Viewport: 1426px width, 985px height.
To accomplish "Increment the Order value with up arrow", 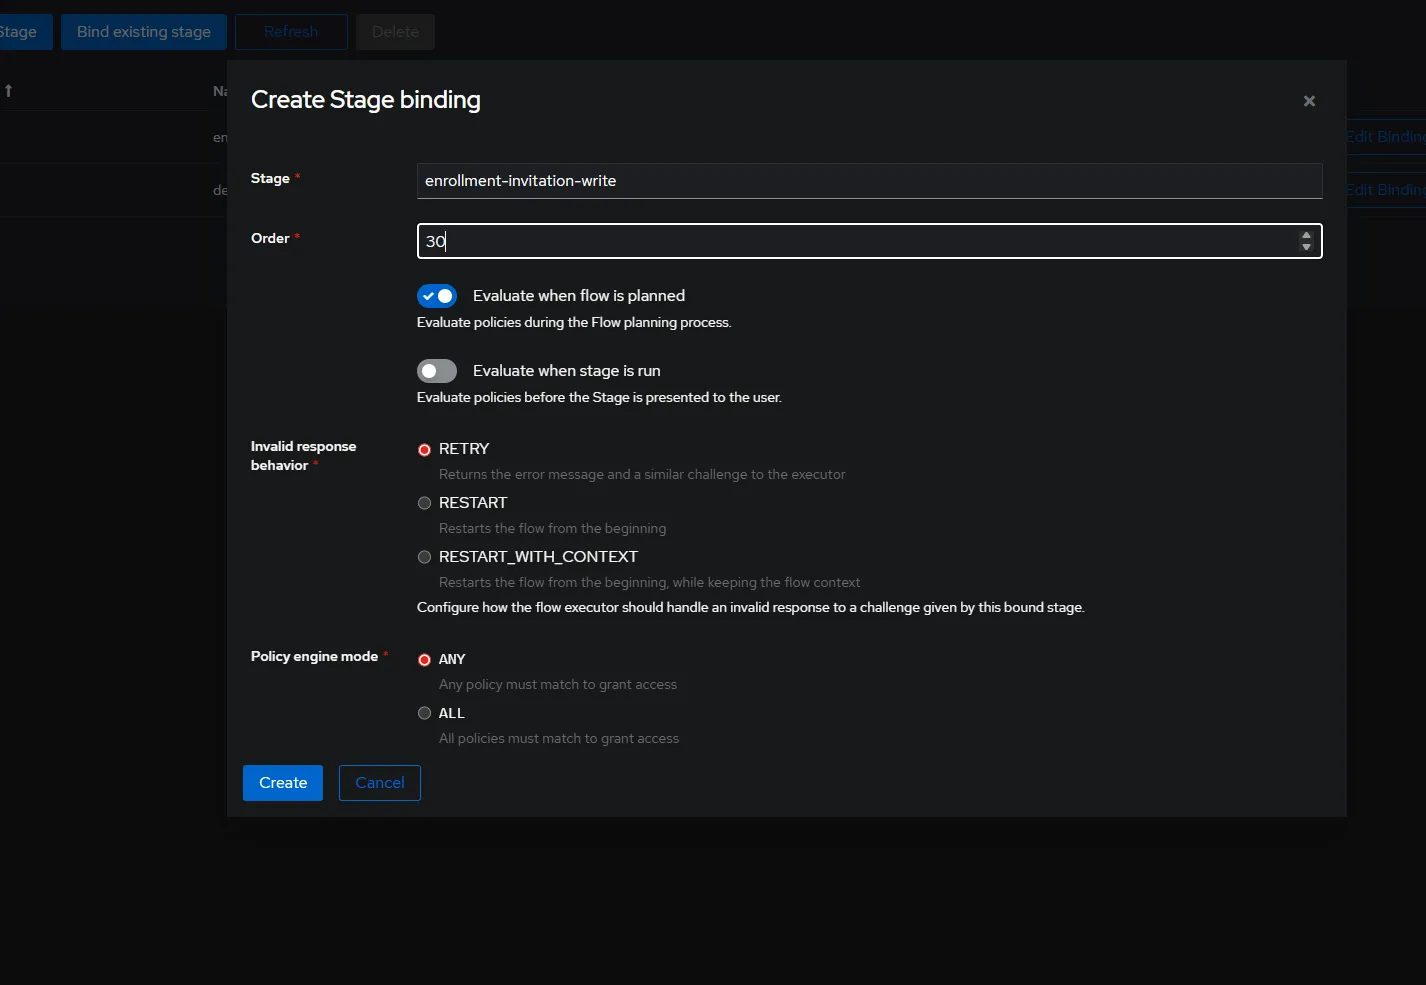I will [x=1306, y=236].
